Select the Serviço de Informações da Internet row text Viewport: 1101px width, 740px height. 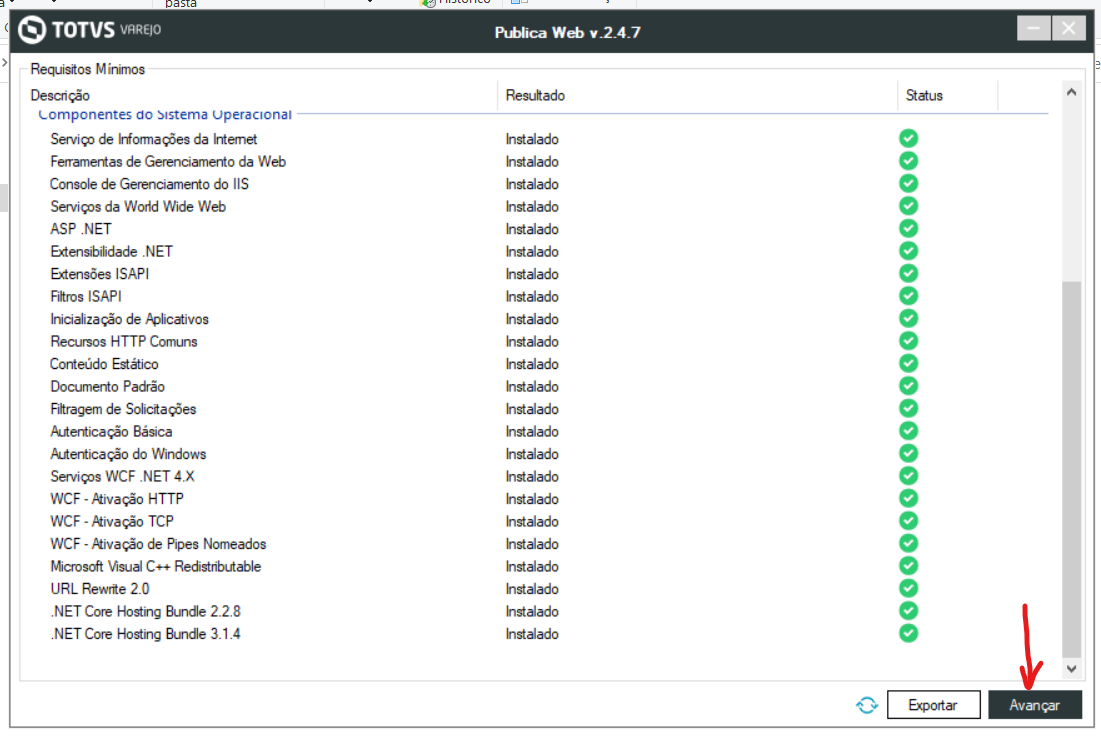(154, 139)
